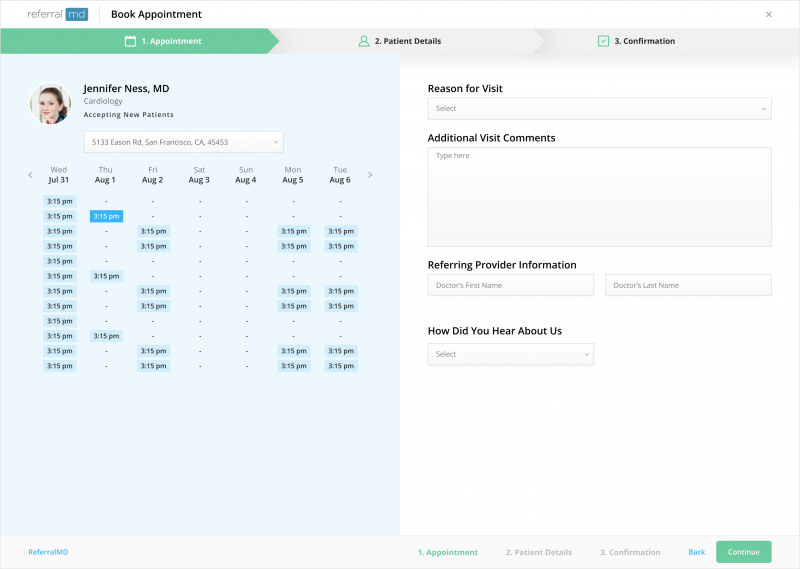Click the referral md logo
The height and width of the screenshot is (569, 800).
coord(58,14)
